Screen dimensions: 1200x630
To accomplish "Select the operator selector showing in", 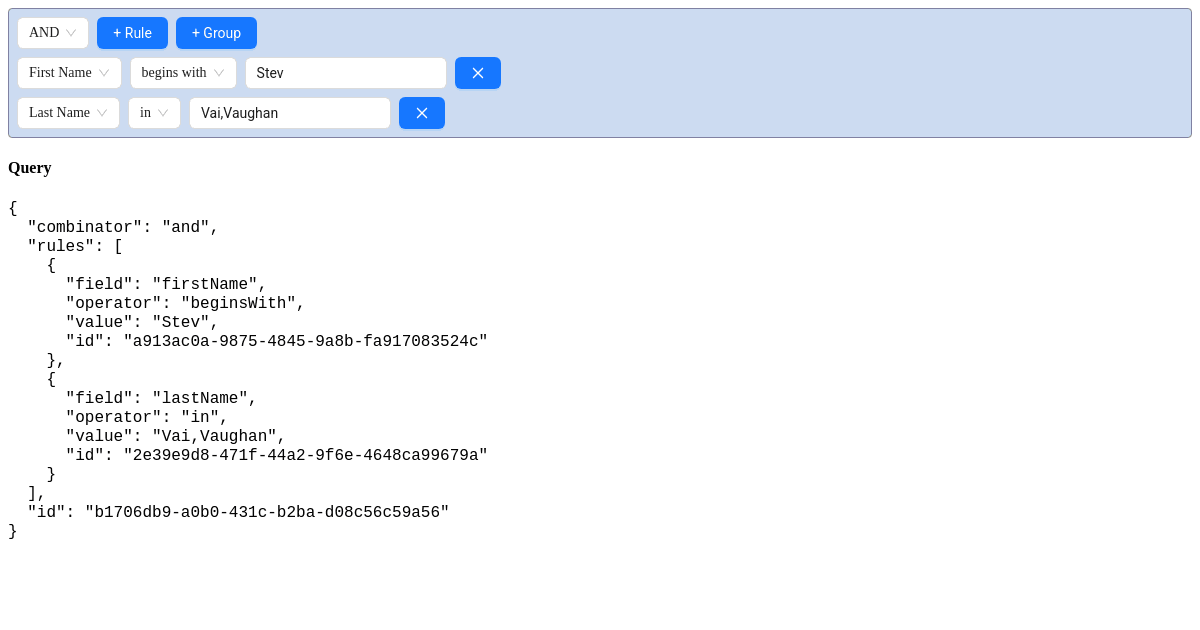I will click(x=154, y=112).
